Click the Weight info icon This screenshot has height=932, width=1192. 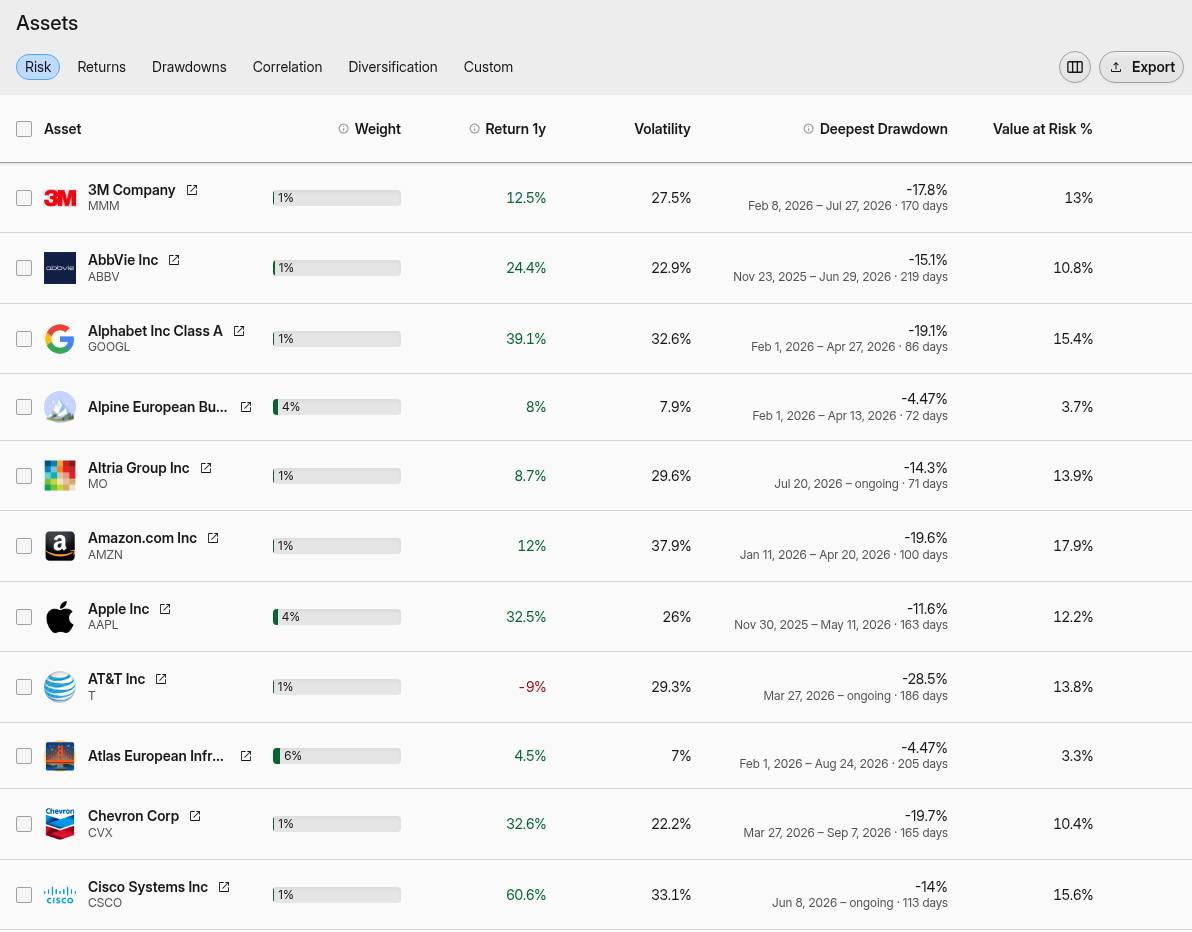pos(344,129)
